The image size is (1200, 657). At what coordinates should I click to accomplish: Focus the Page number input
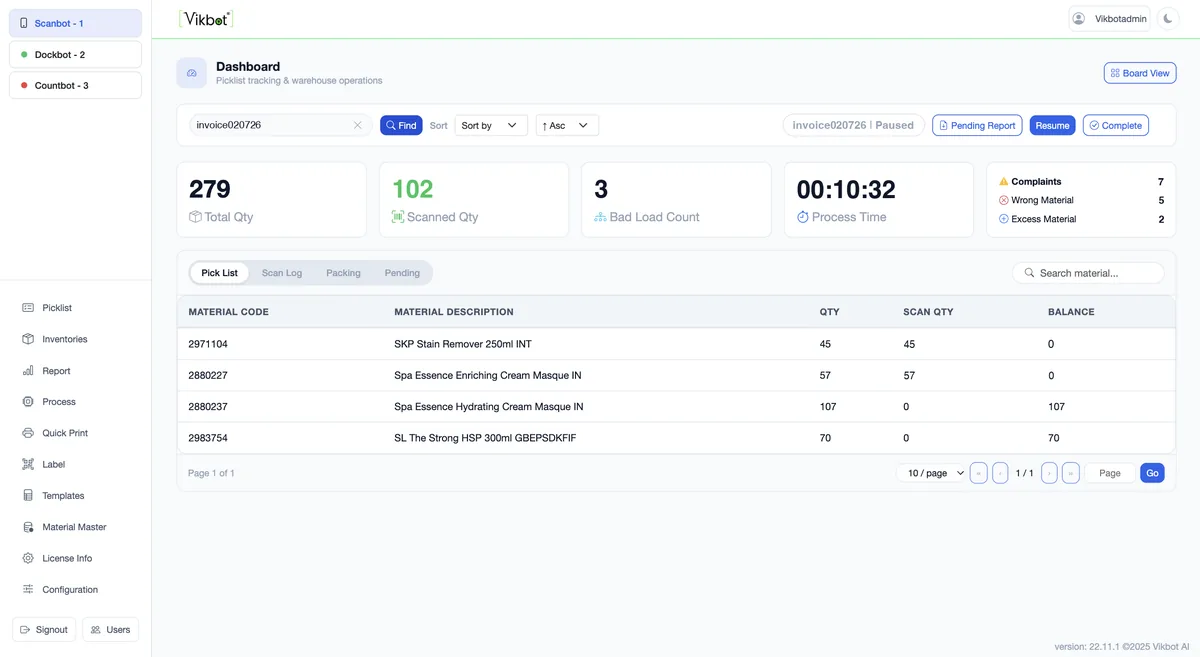(x=1110, y=473)
